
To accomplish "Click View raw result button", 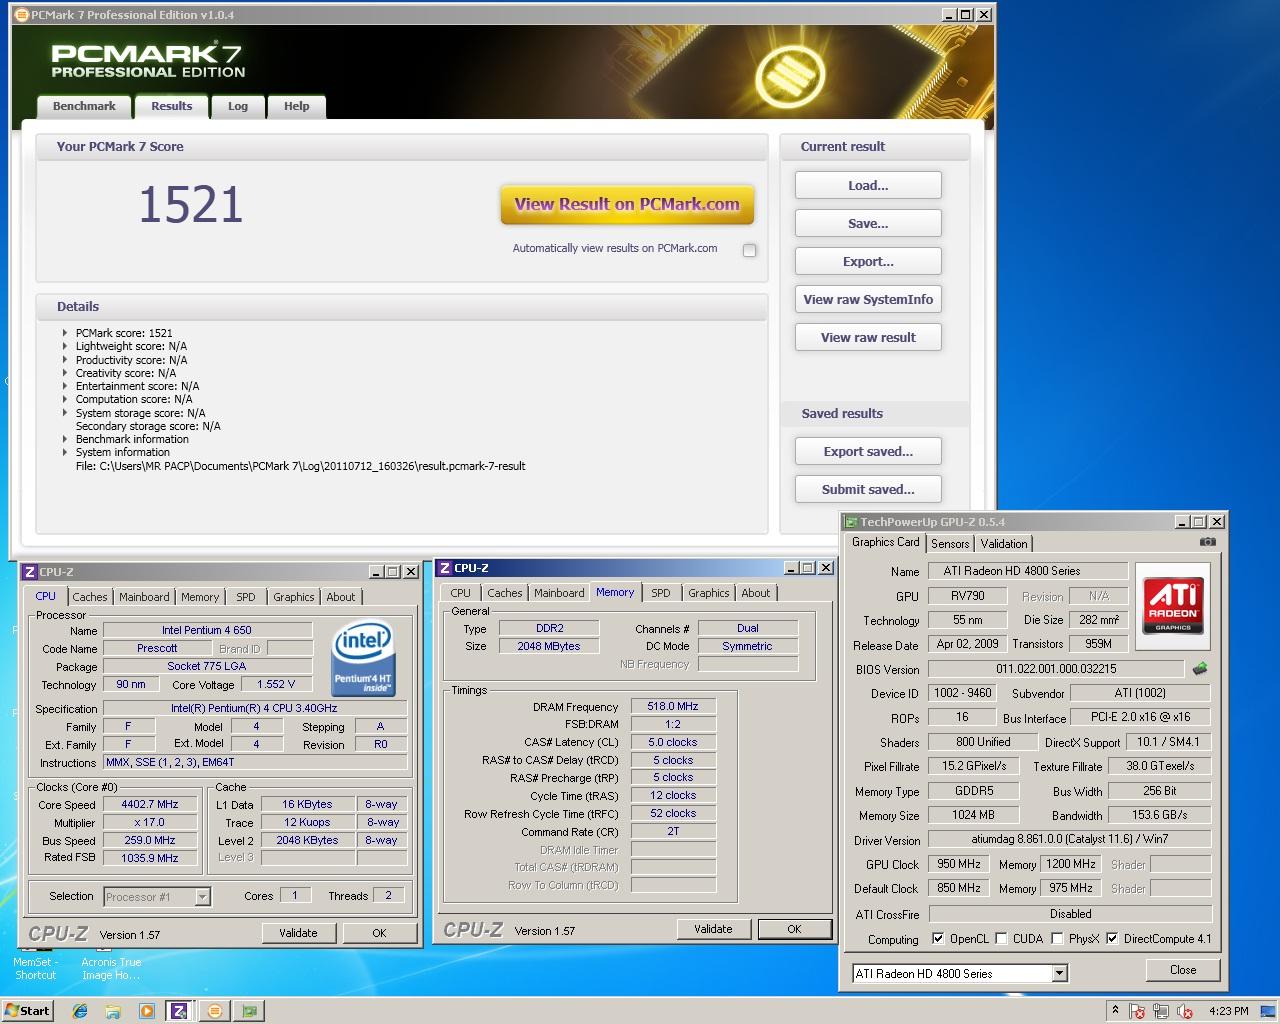I will [868, 337].
